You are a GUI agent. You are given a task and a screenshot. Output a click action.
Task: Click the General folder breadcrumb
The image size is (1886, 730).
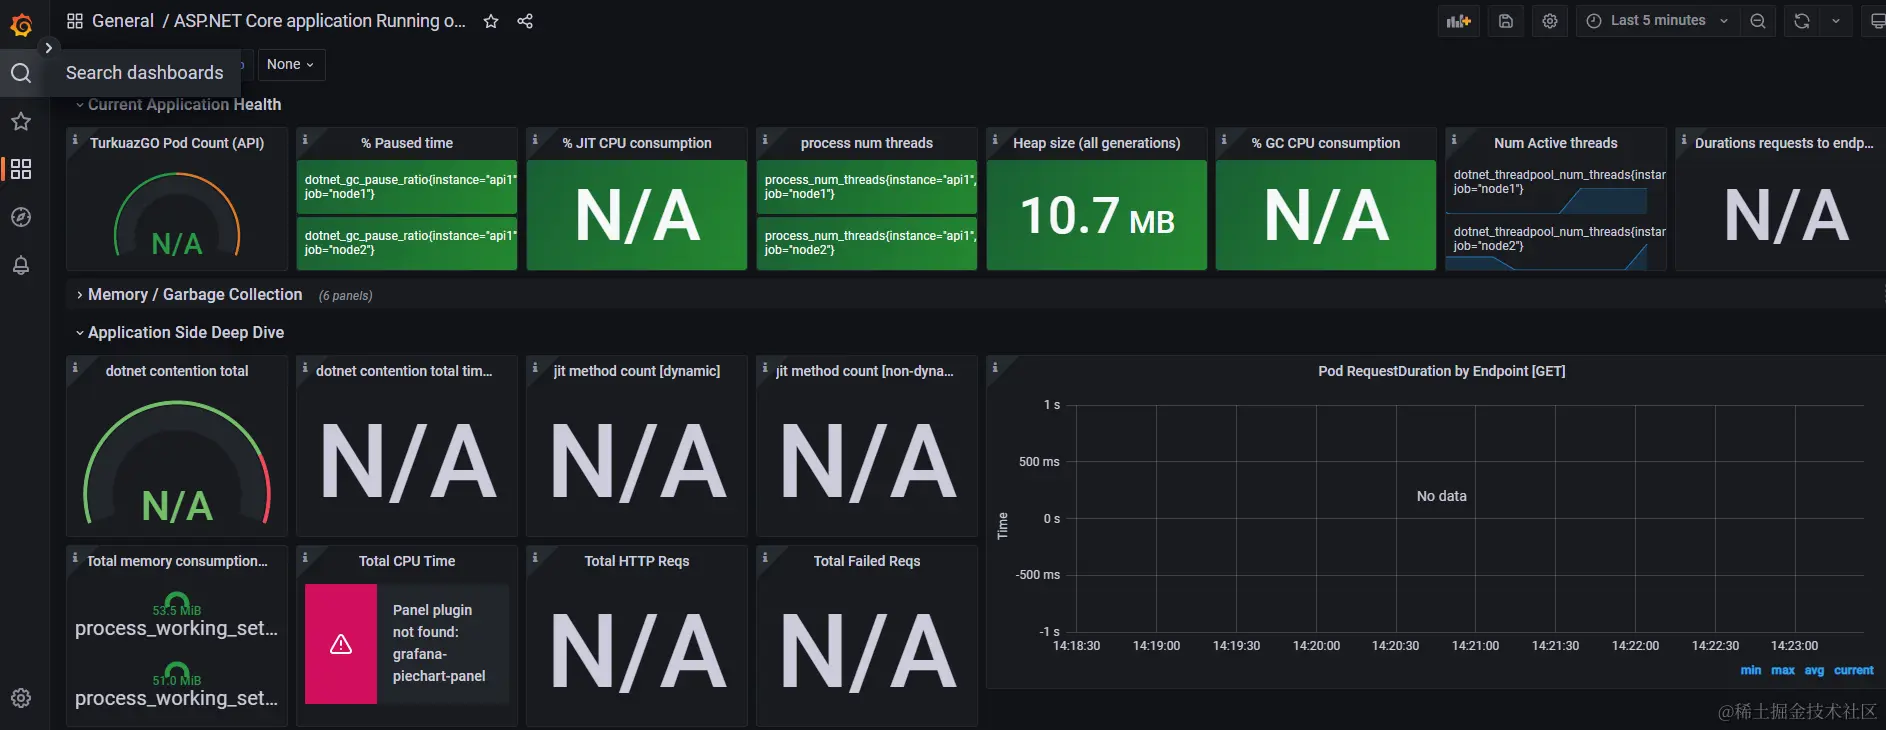123,21
